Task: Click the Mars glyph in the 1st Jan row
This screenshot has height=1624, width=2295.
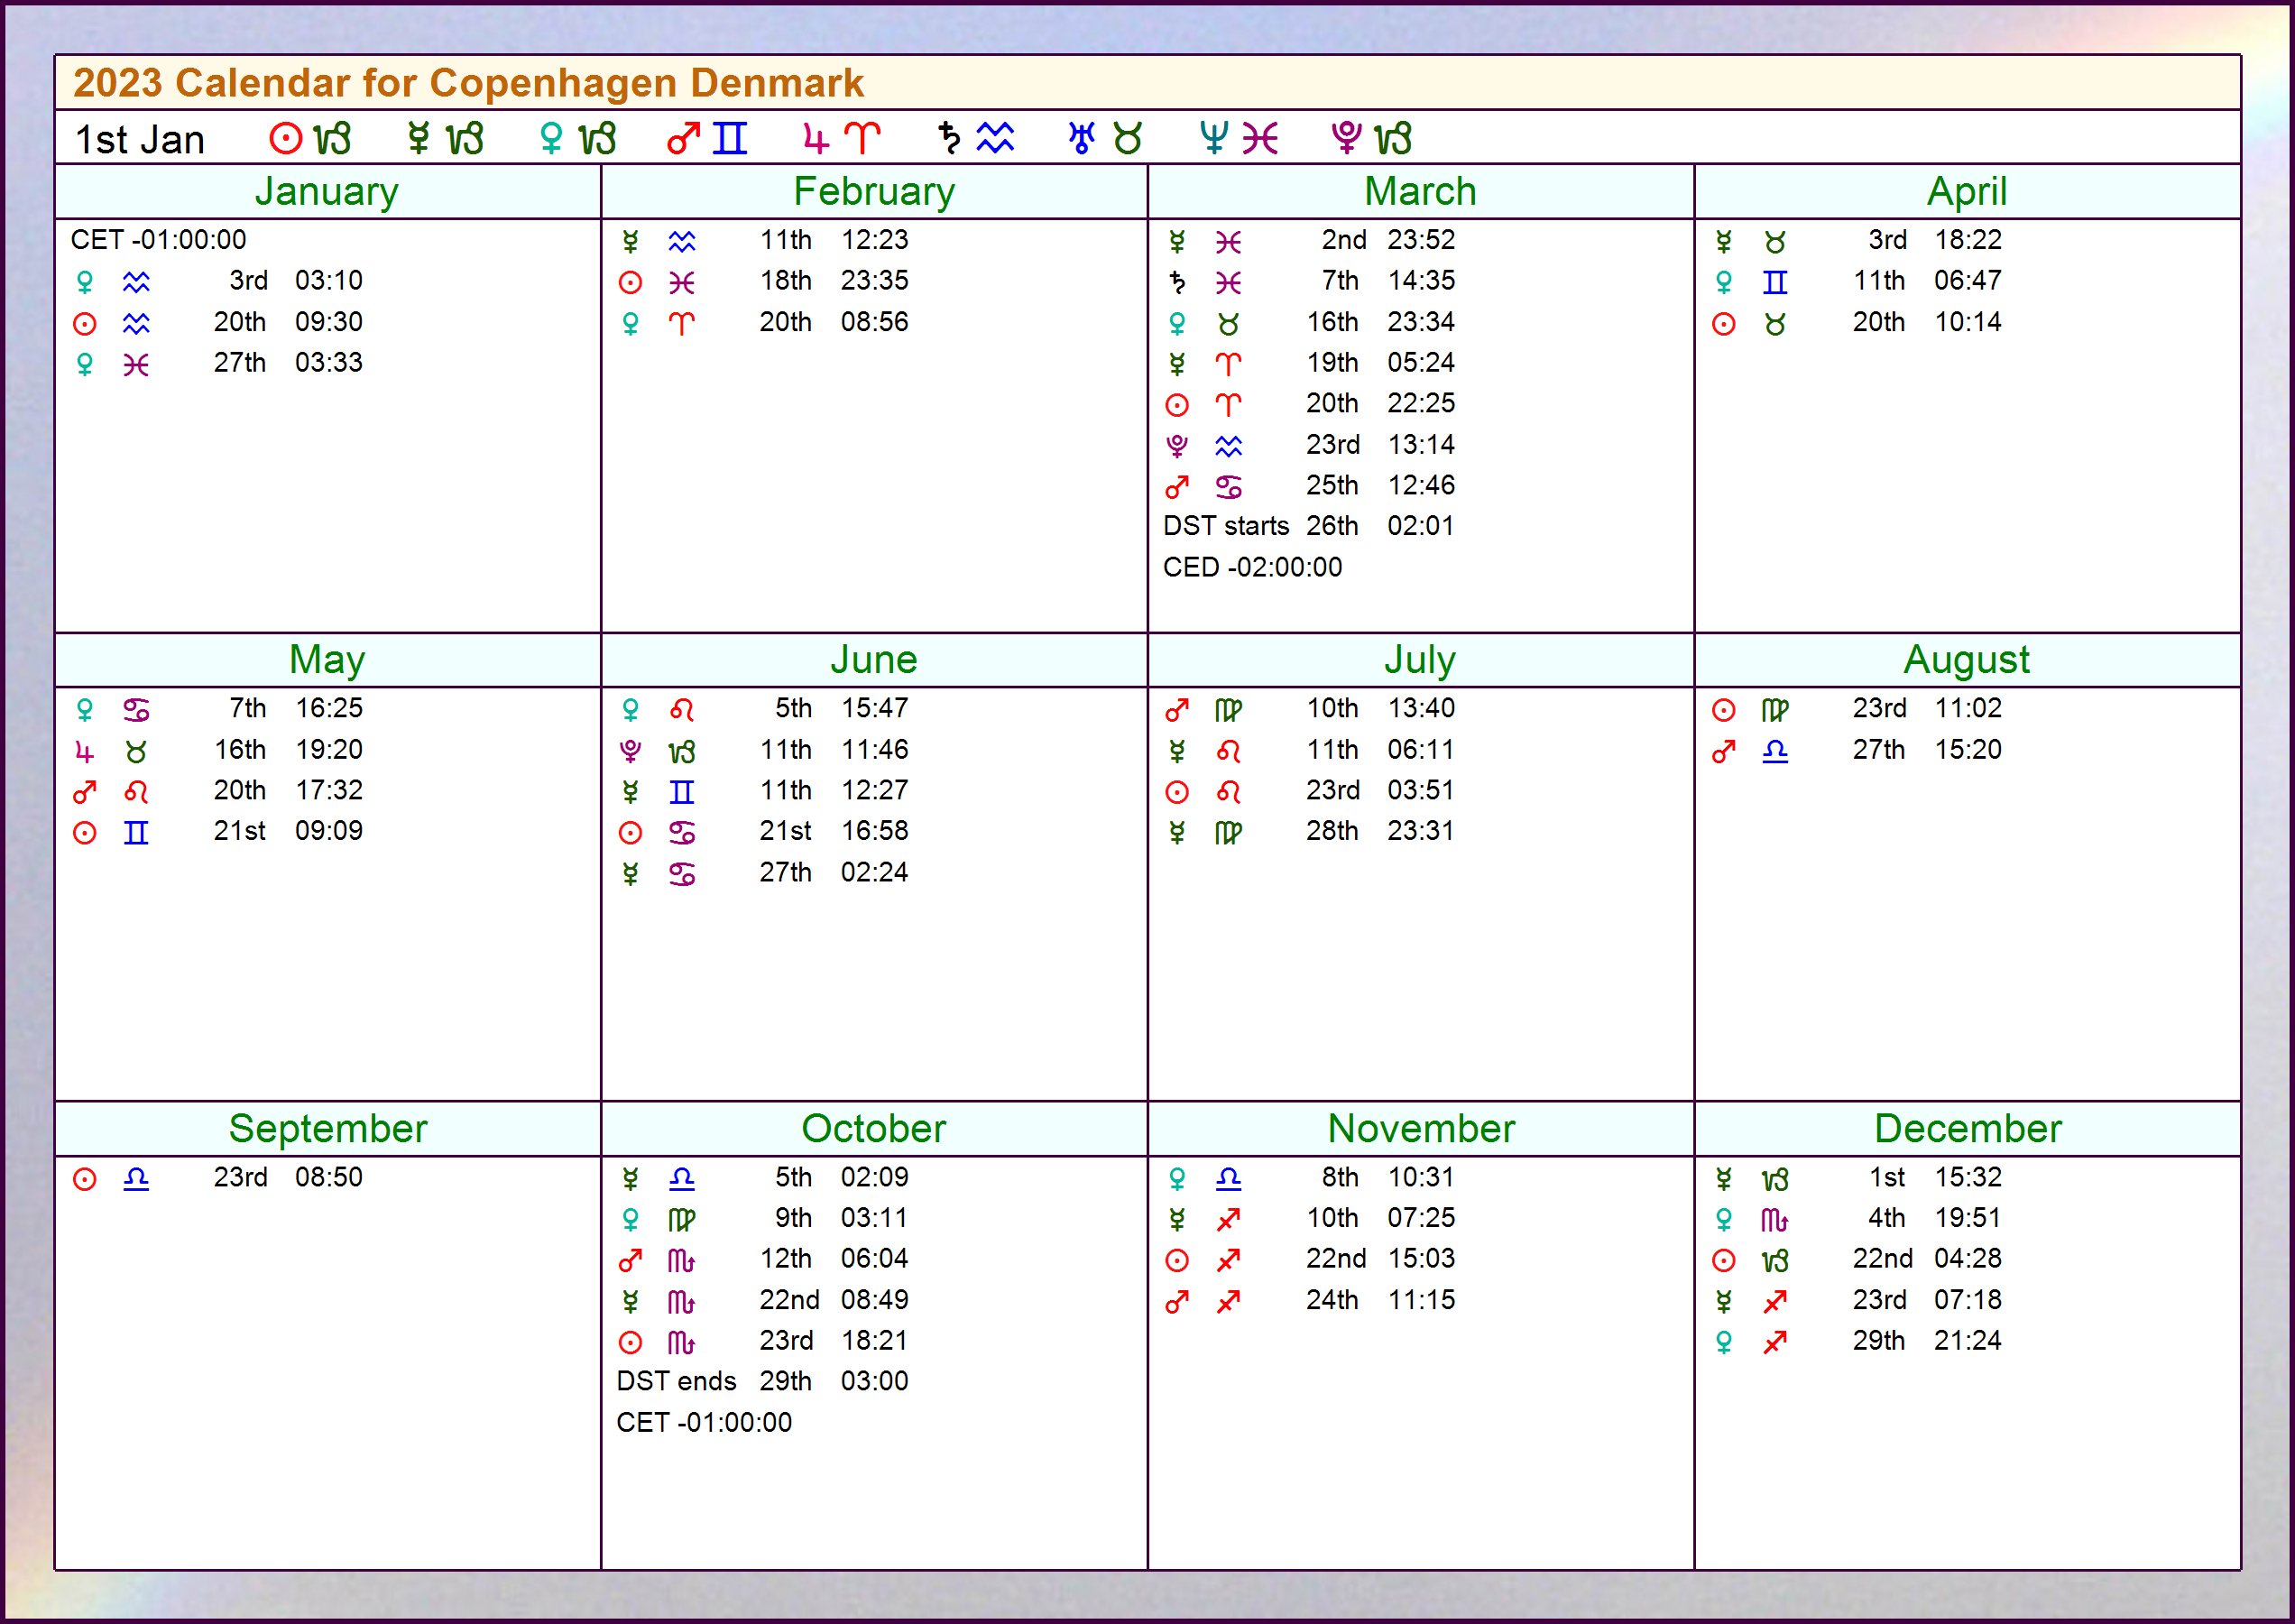Action: coord(683,138)
